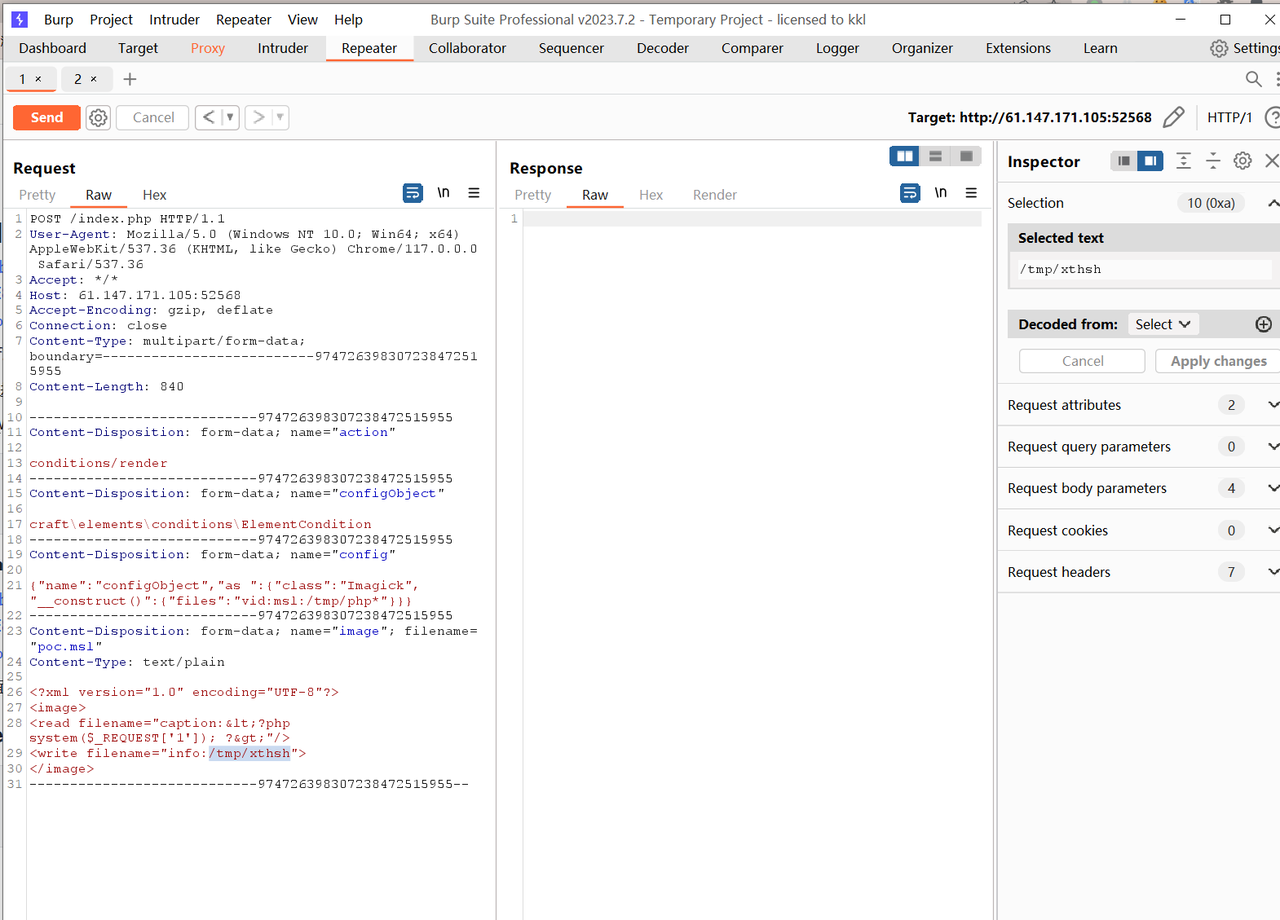Open Request editor hamburger menu
The height and width of the screenshot is (920, 1280).
[x=474, y=193]
